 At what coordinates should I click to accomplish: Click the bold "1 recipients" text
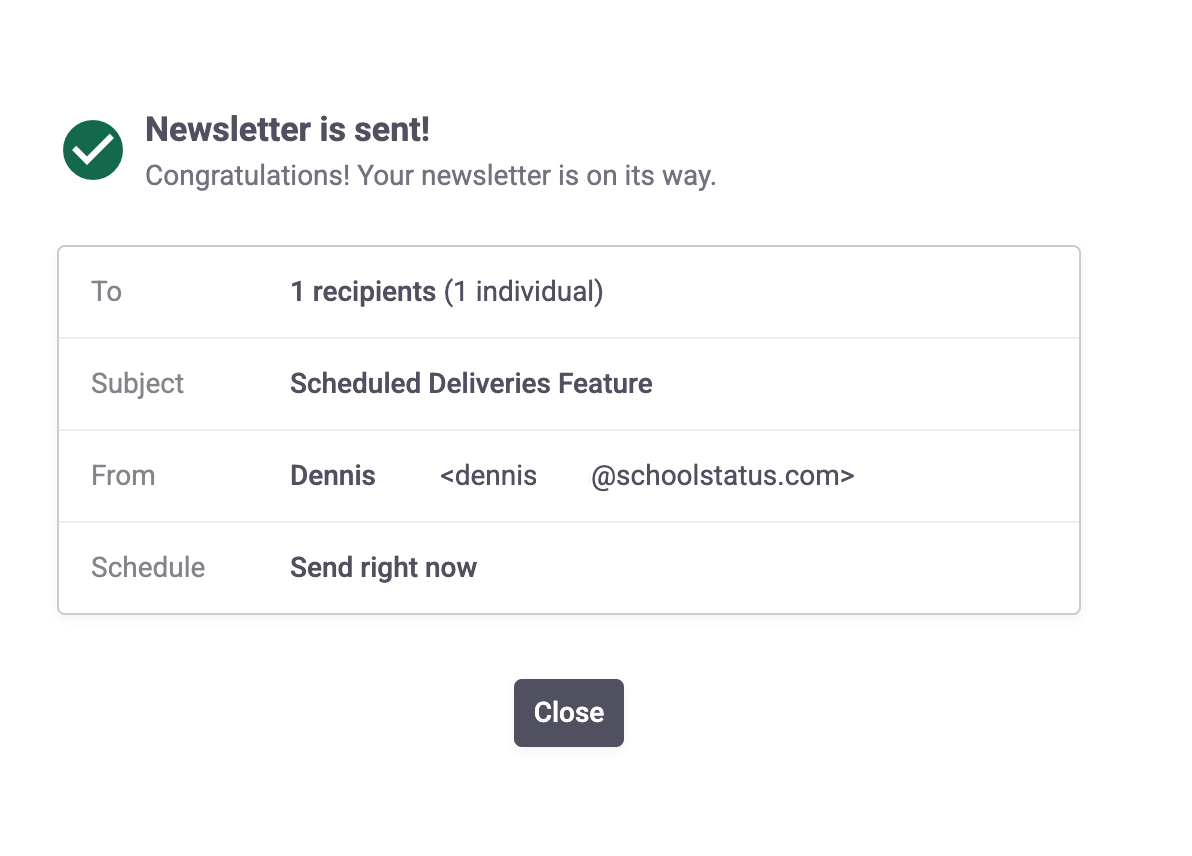[x=363, y=292]
